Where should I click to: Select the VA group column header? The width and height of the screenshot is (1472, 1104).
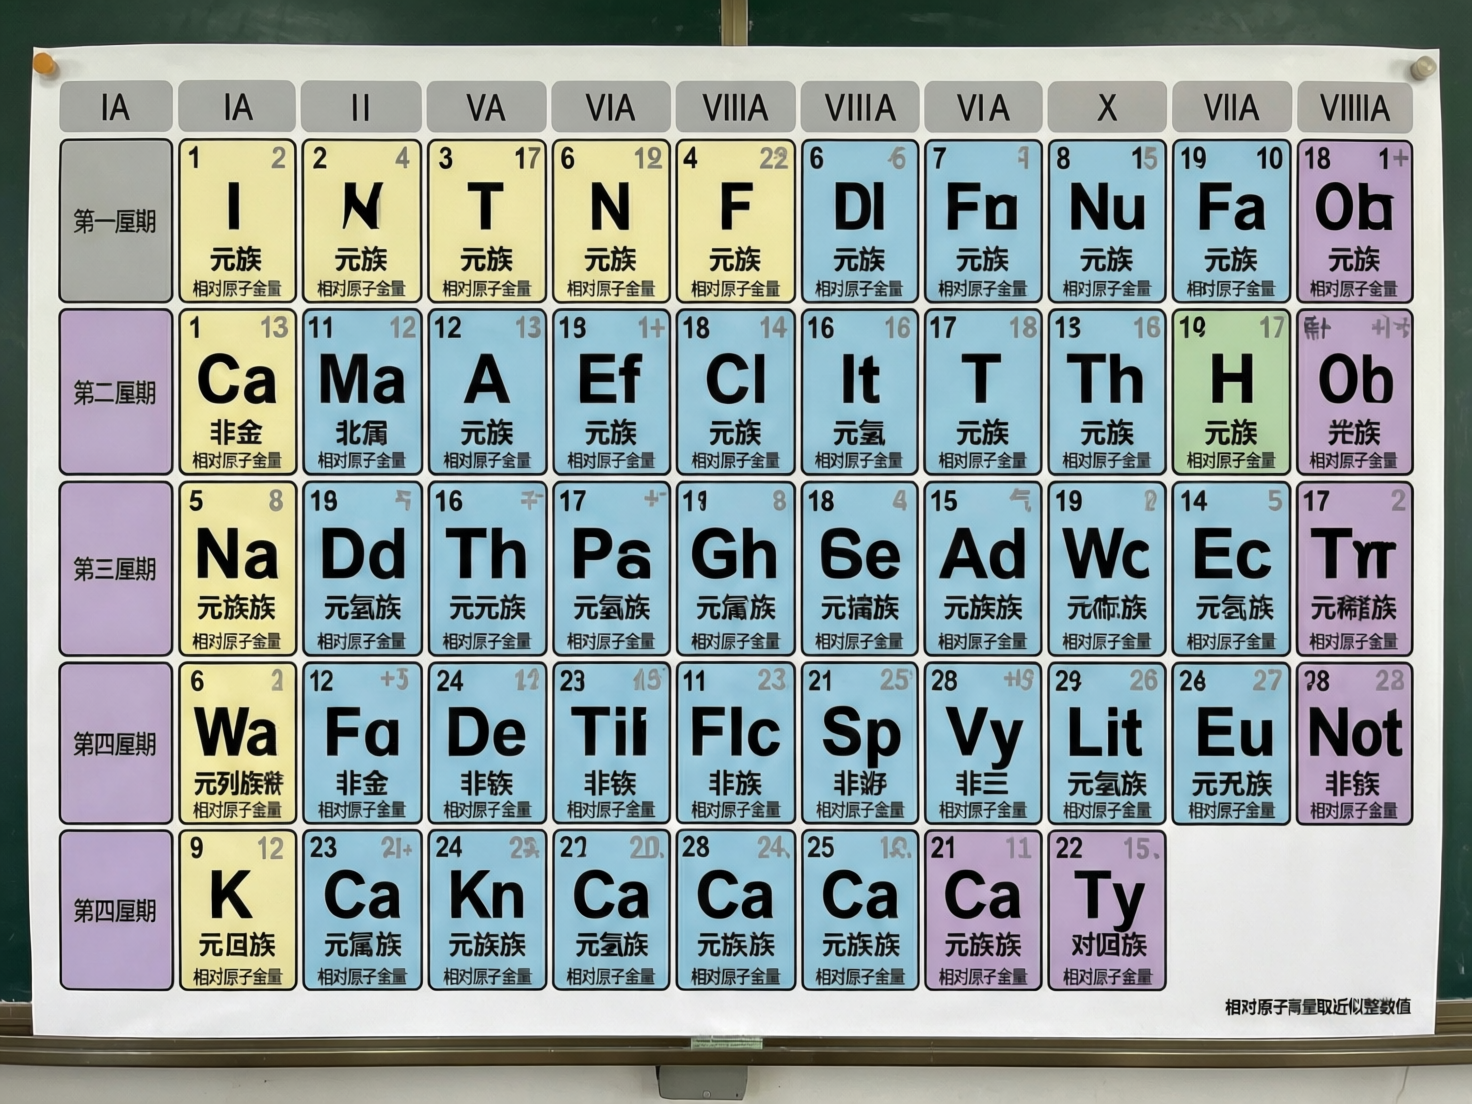tap(486, 107)
